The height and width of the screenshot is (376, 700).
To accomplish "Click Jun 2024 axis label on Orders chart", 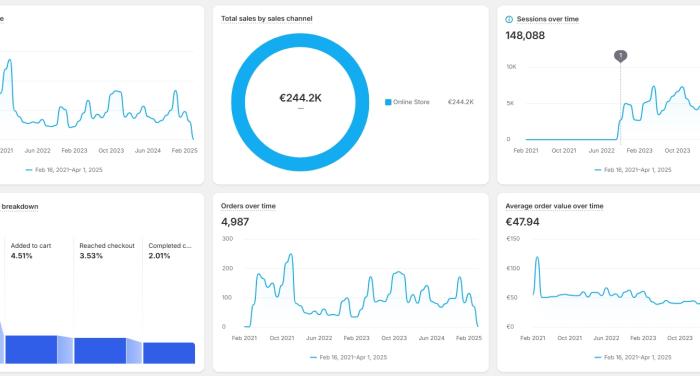I will 431,338.
